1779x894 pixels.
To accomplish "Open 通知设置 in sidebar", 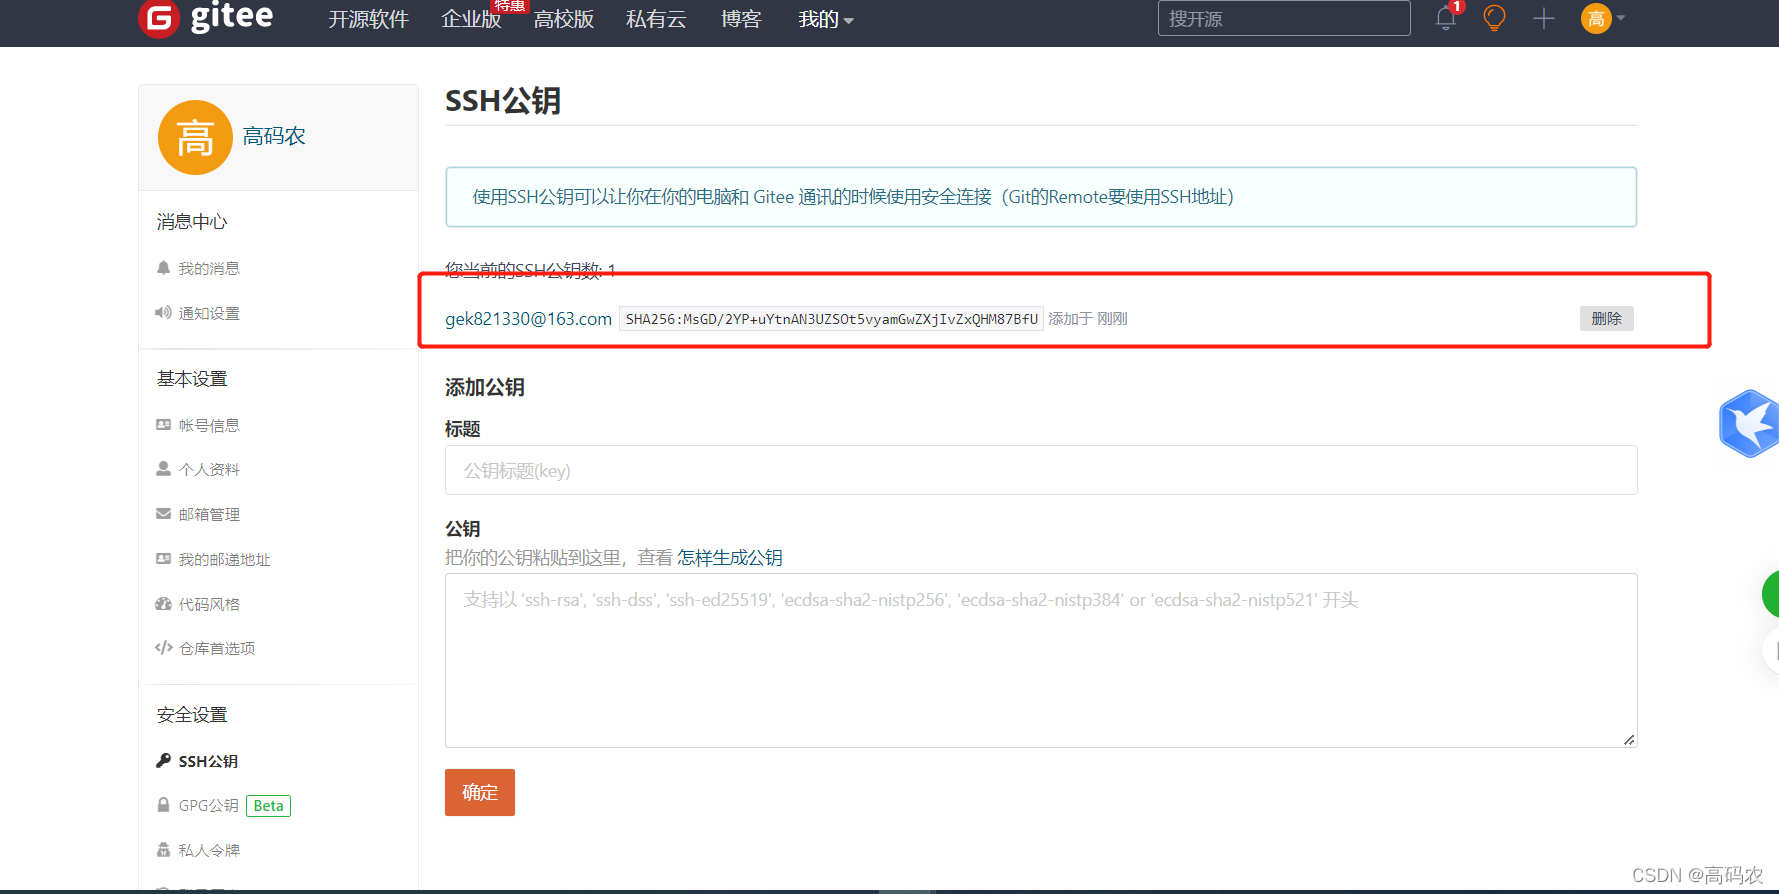I will click(x=209, y=313).
